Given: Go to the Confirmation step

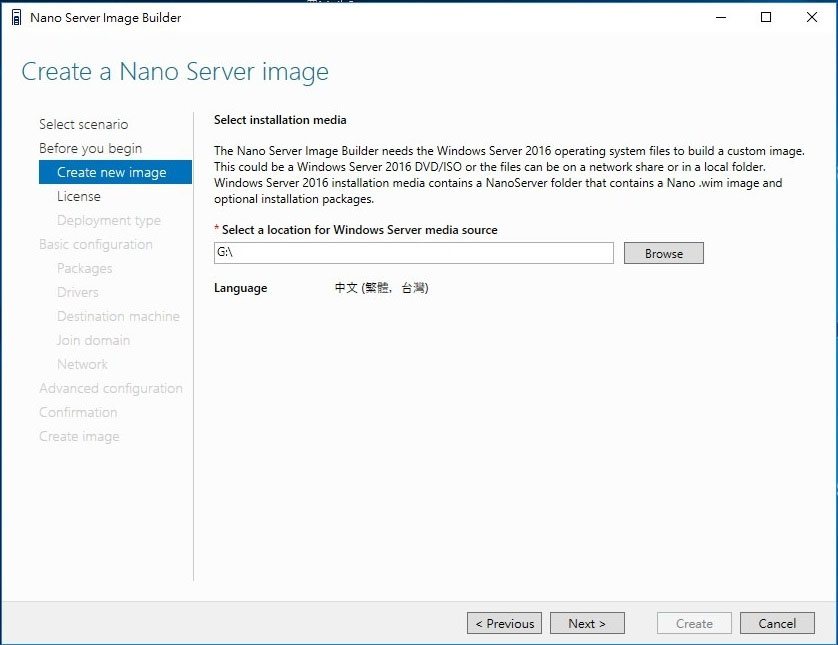Looking at the screenshot, I should 78,413.
